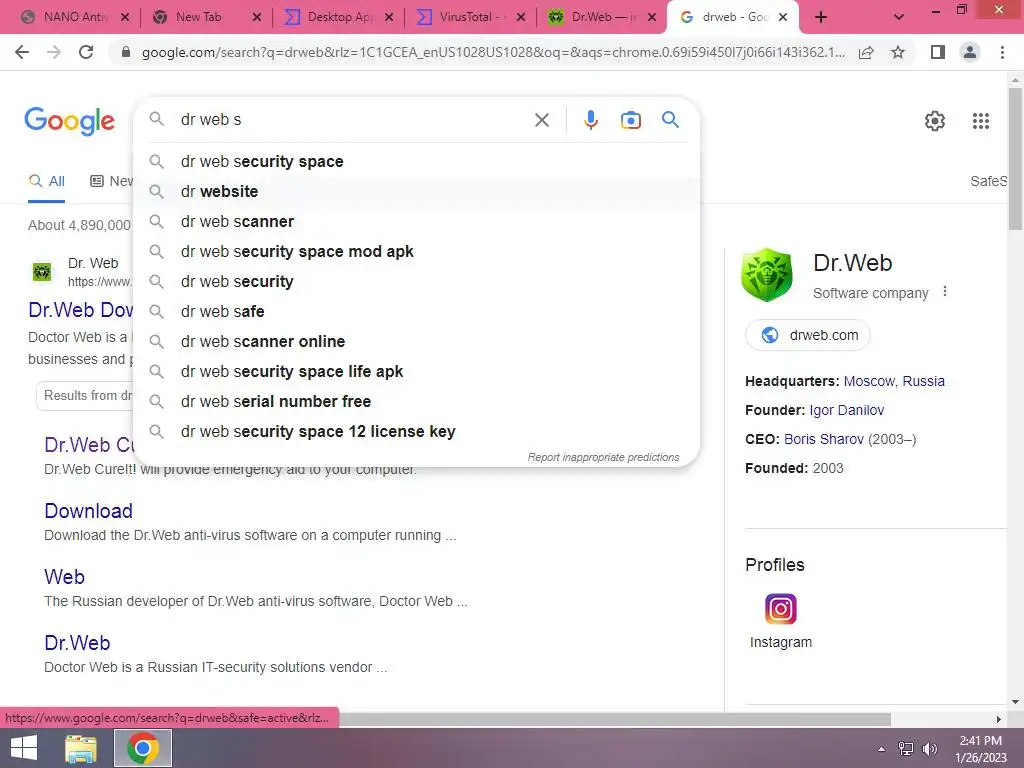The width and height of the screenshot is (1024, 768).
Task: Choose suggestion 'dr web security'
Action: point(417,281)
